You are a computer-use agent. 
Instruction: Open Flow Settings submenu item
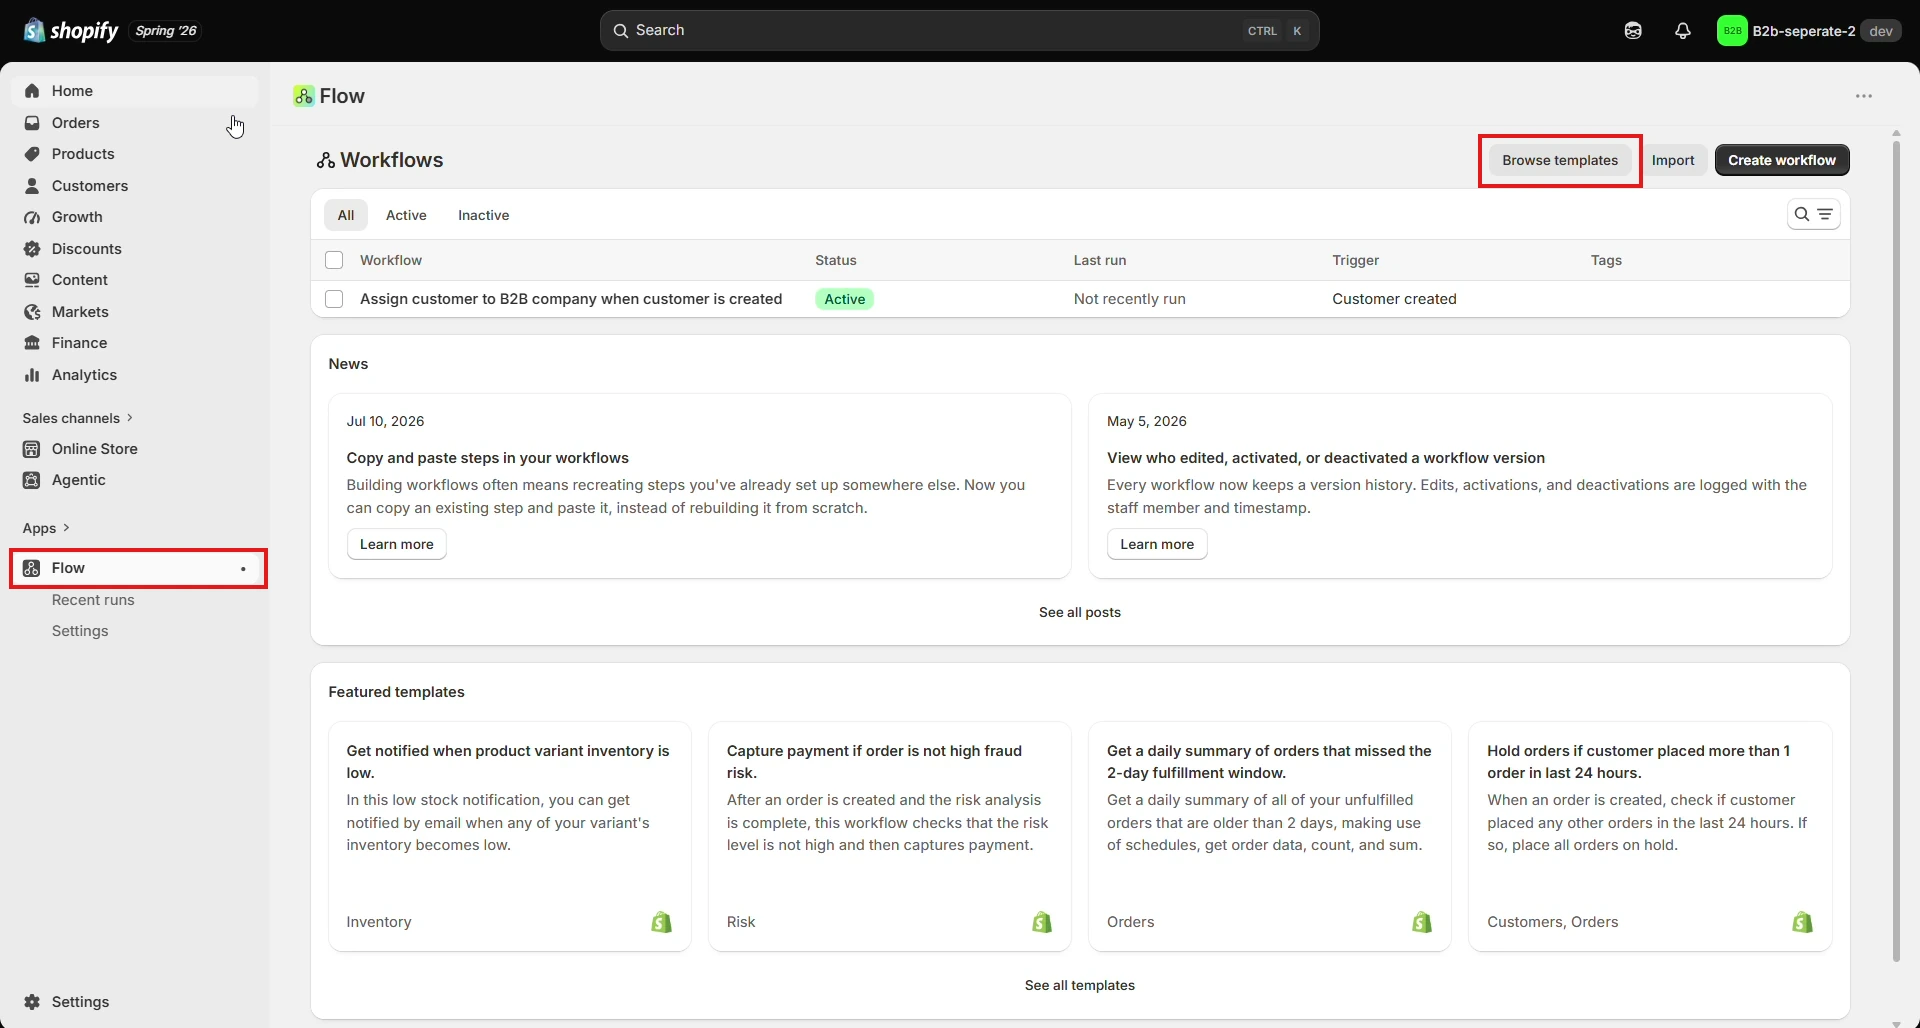click(x=80, y=631)
